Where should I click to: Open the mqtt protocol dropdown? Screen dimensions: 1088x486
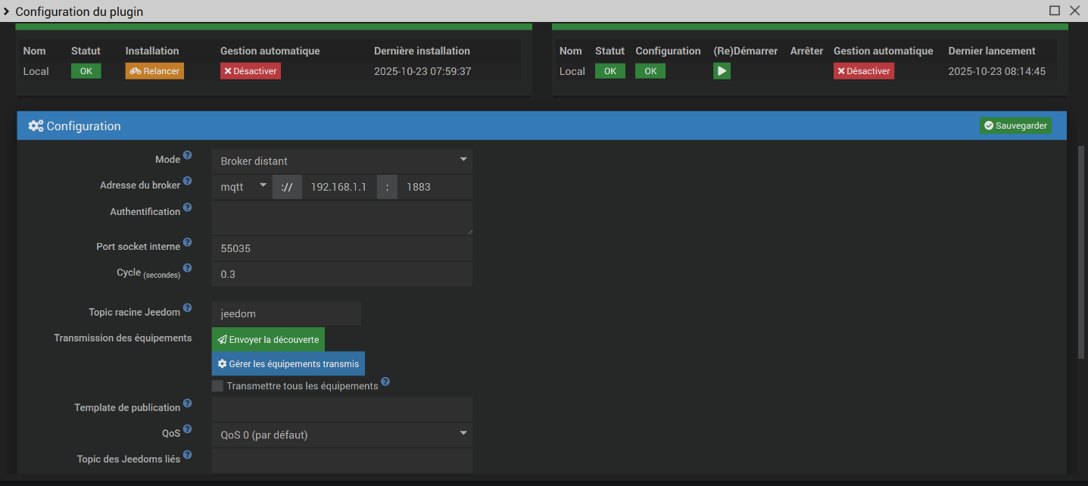pos(242,187)
